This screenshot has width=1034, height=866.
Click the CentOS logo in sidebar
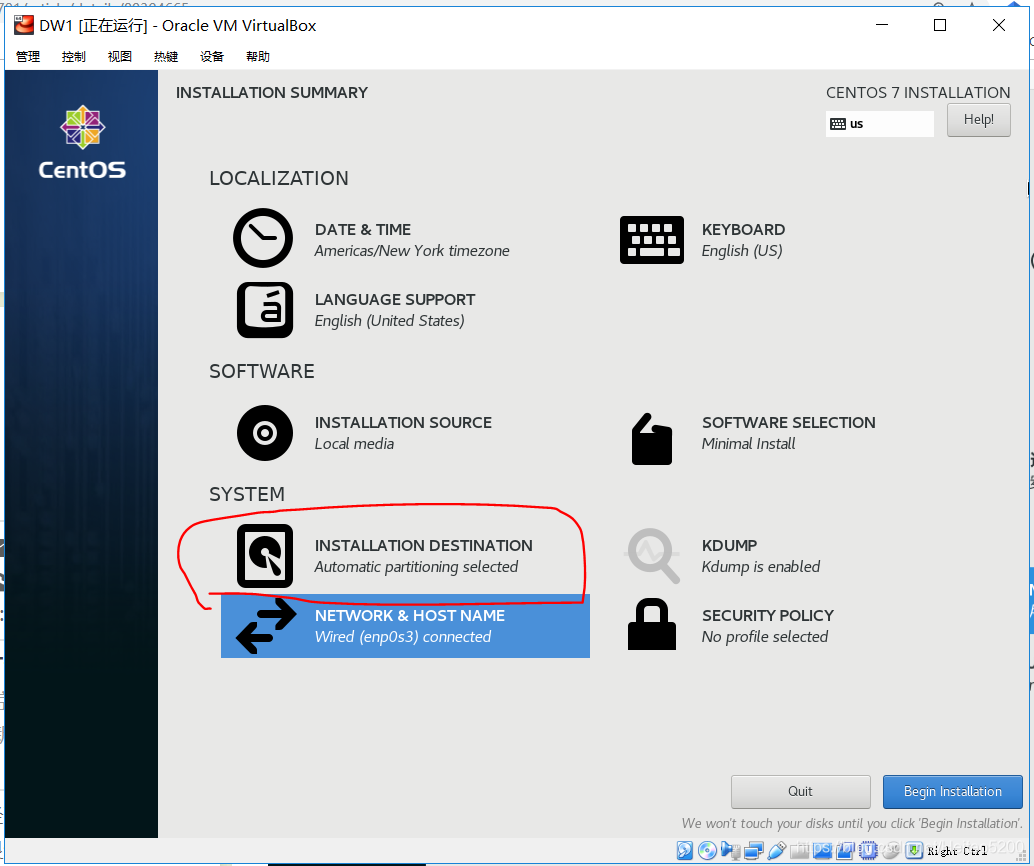[x=82, y=142]
